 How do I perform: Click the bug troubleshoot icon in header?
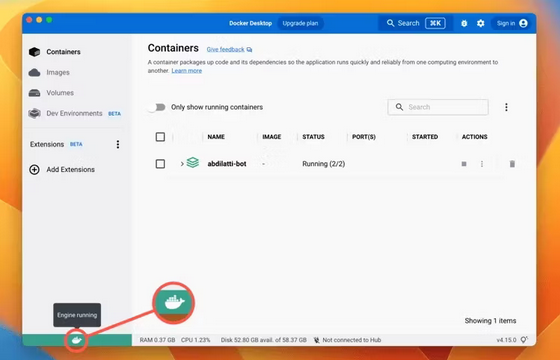tap(464, 23)
